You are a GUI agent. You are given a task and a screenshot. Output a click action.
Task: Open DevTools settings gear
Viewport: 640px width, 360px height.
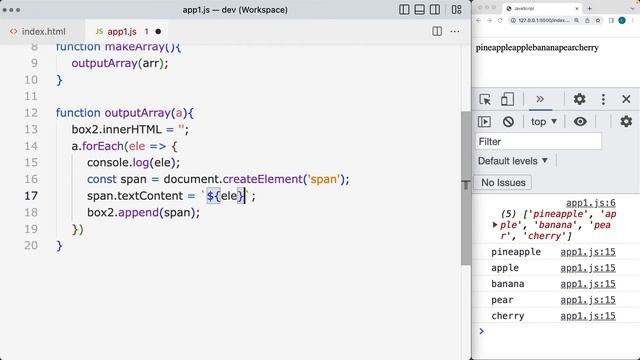tap(579, 99)
